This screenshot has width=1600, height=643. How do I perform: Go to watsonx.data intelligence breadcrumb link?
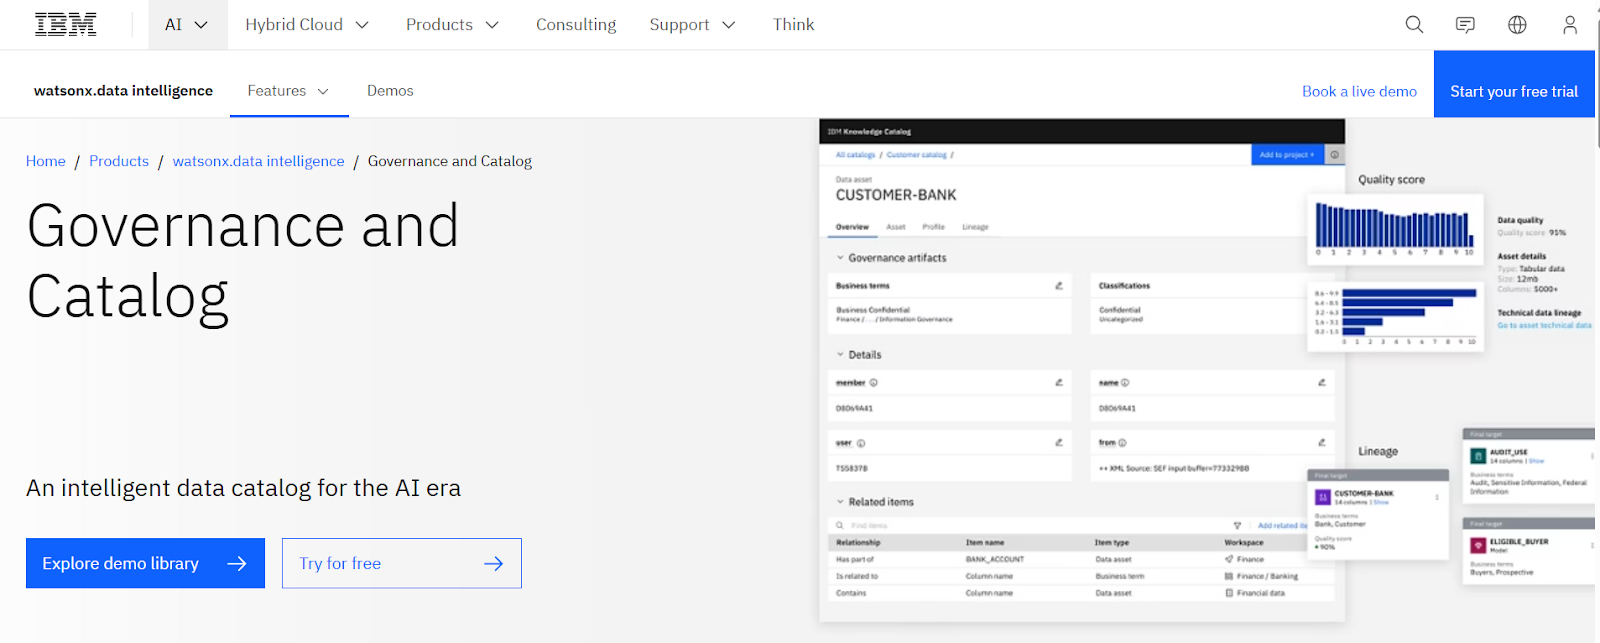(x=258, y=161)
